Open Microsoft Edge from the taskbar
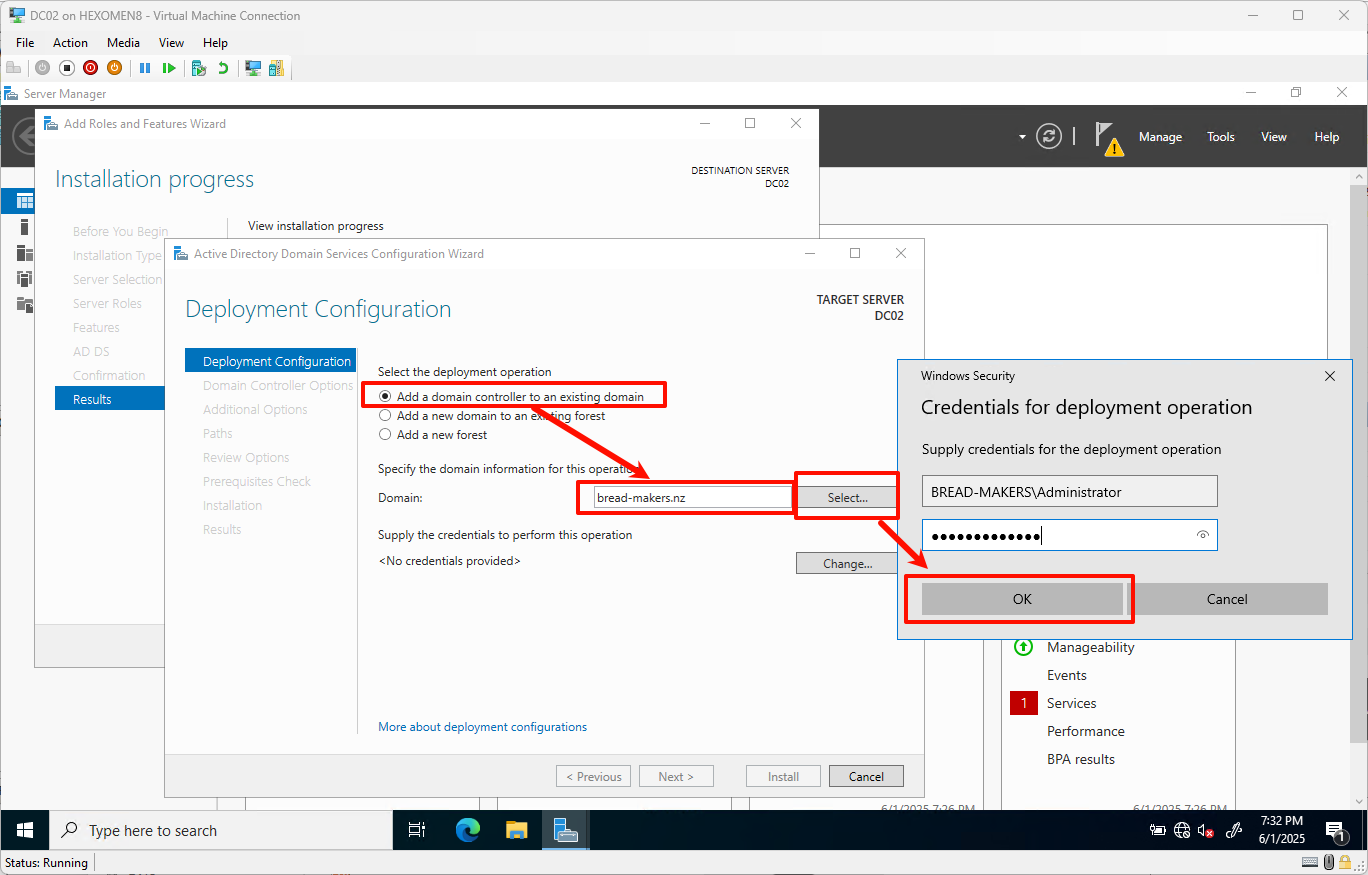This screenshot has width=1368, height=875. point(468,830)
